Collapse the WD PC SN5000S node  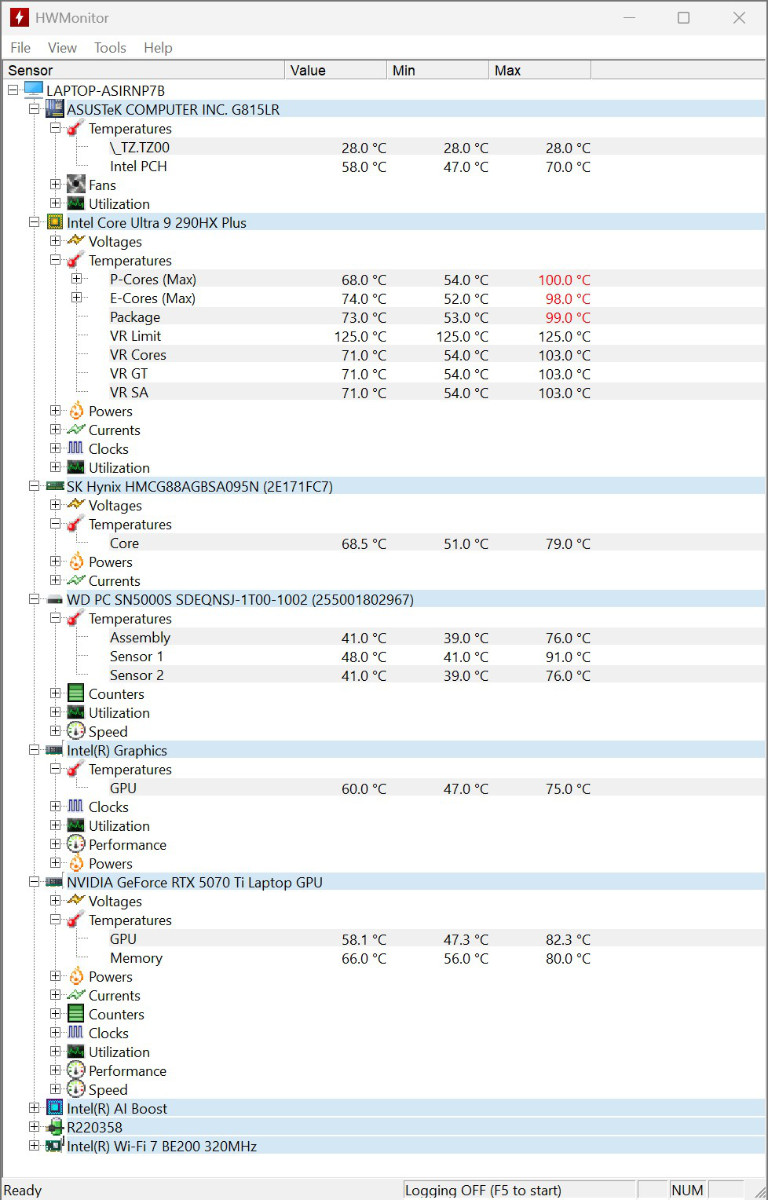tap(34, 599)
